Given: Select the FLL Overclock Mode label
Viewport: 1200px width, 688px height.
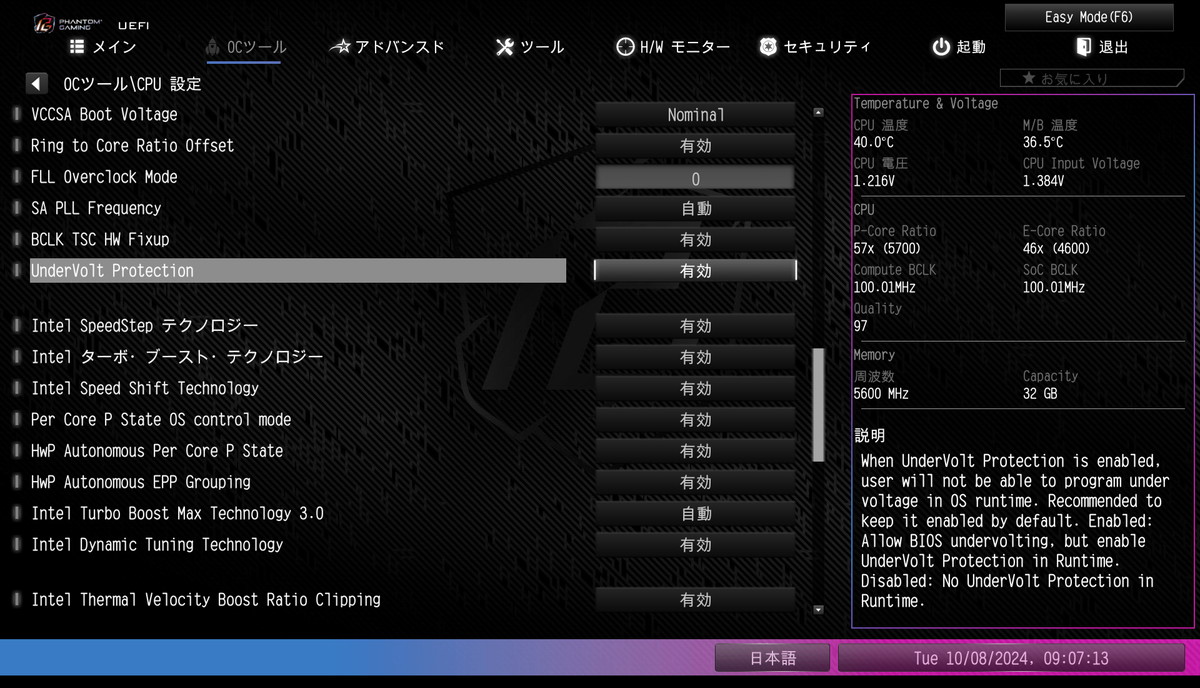Looking at the screenshot, I should [104, 177].
